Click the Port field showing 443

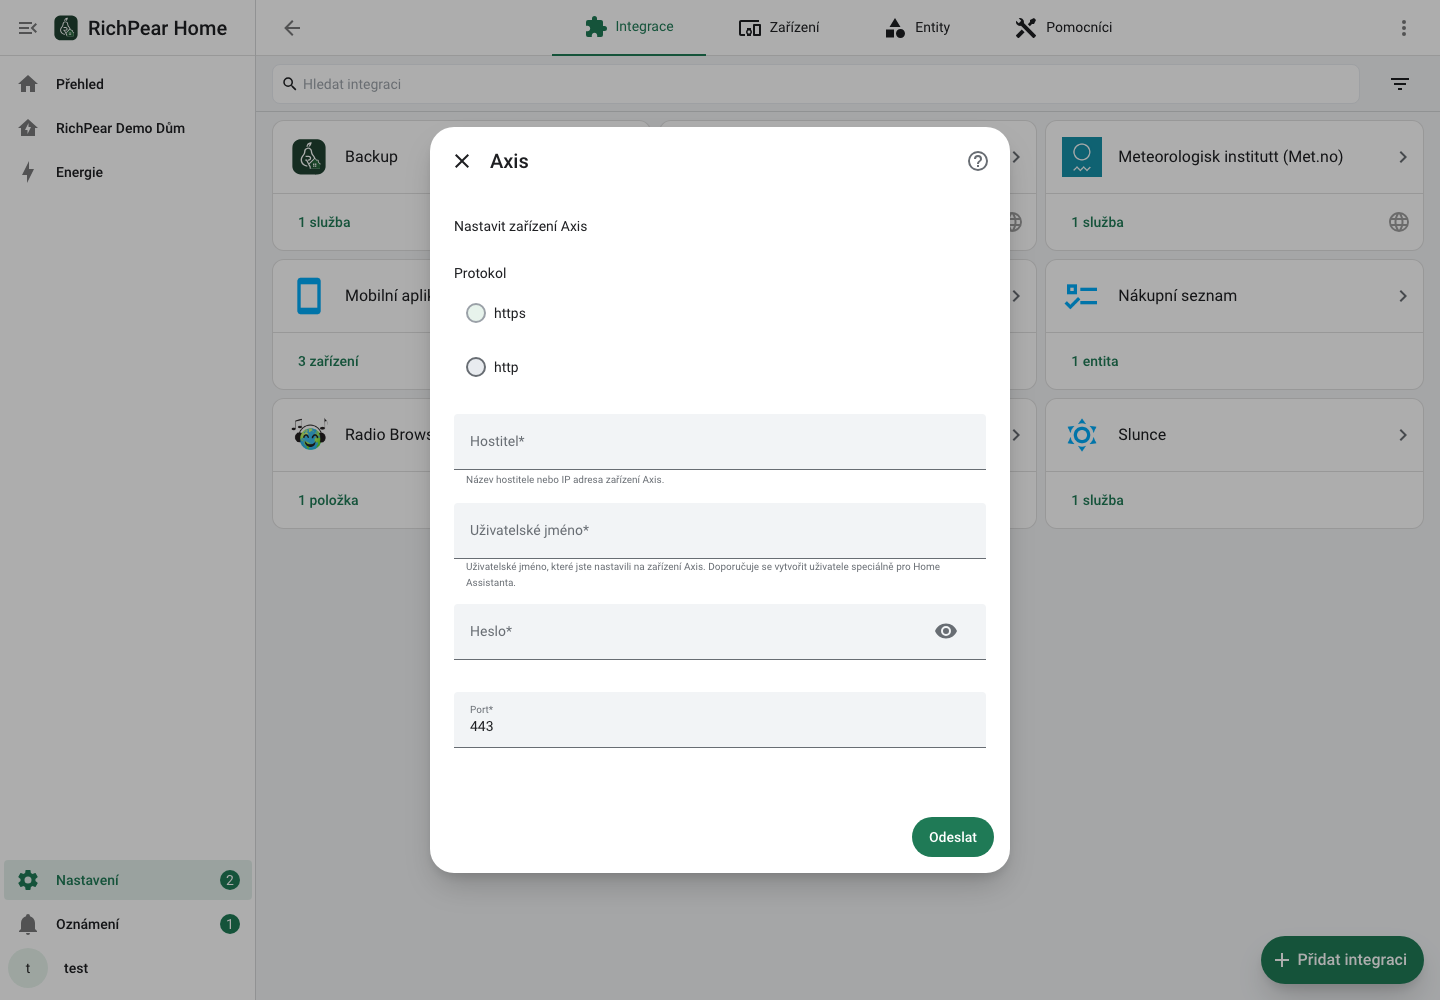(720, 719)
